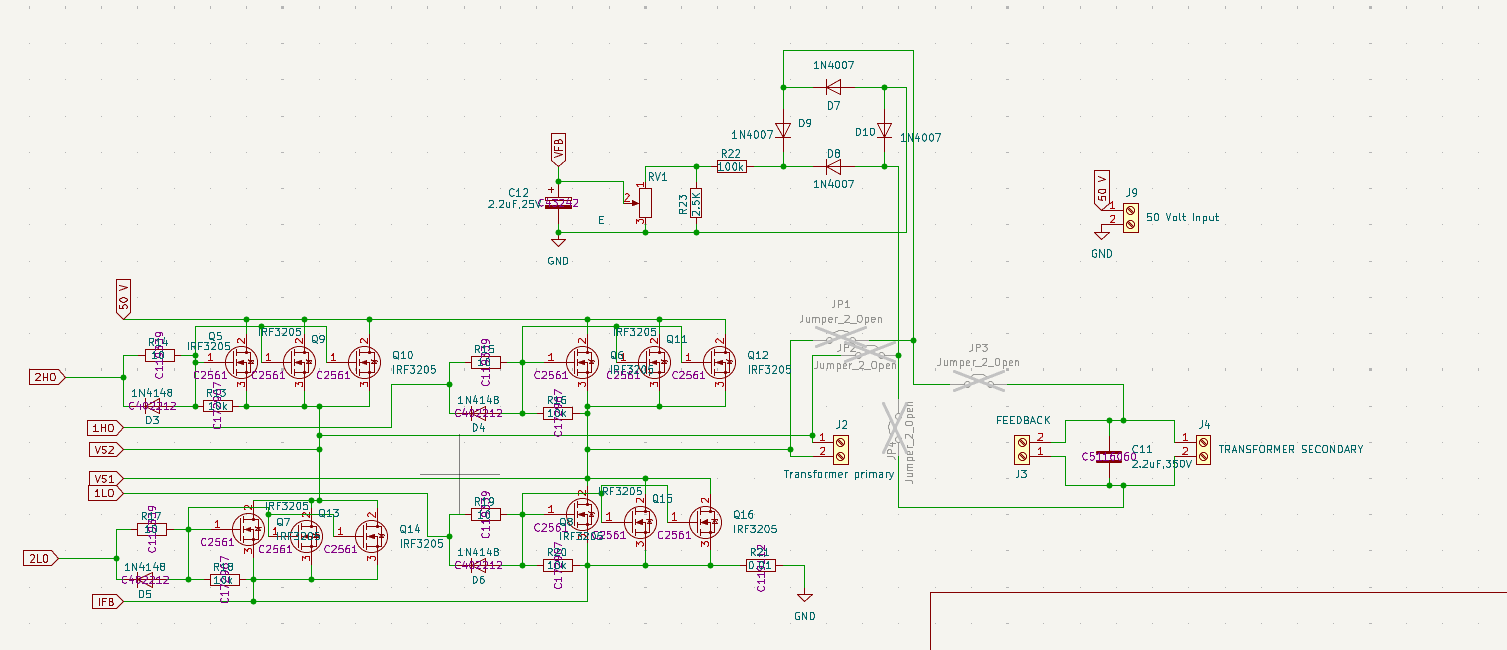1507x650 pixels.
Task: Select MOSFET Q15 symbol
Action: tap(641, 520)
